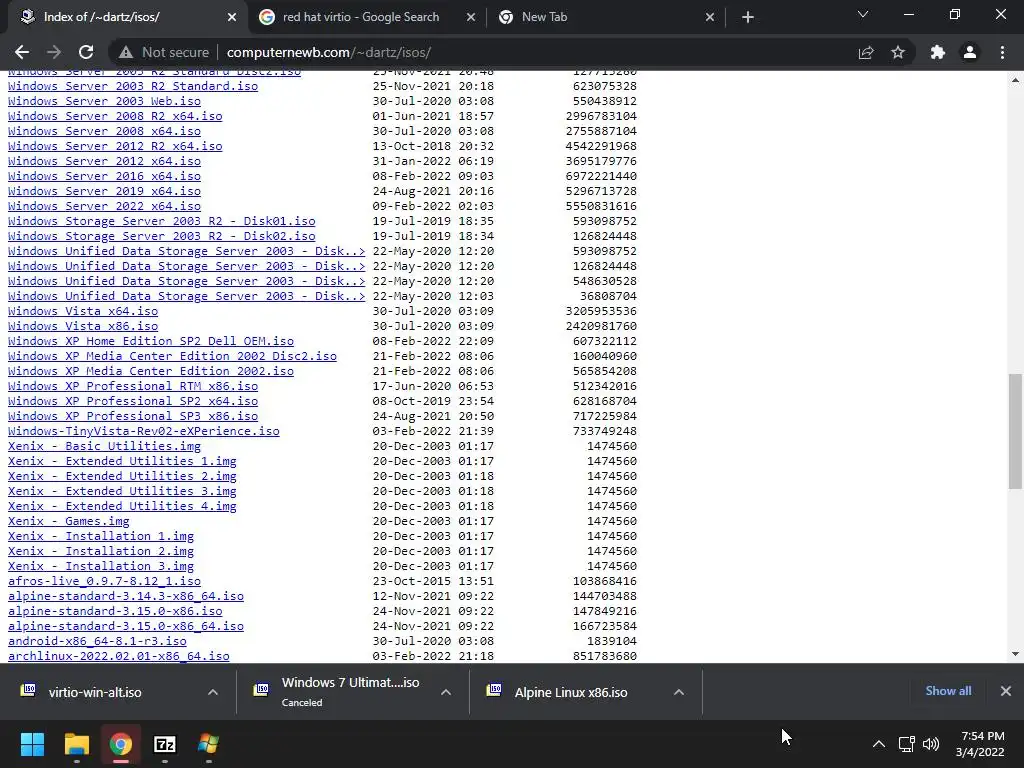Download Windows_XP_Professional_SP3_x86.iso
The height and width of the screenshot is (768, 1024).
click(133, 417)
